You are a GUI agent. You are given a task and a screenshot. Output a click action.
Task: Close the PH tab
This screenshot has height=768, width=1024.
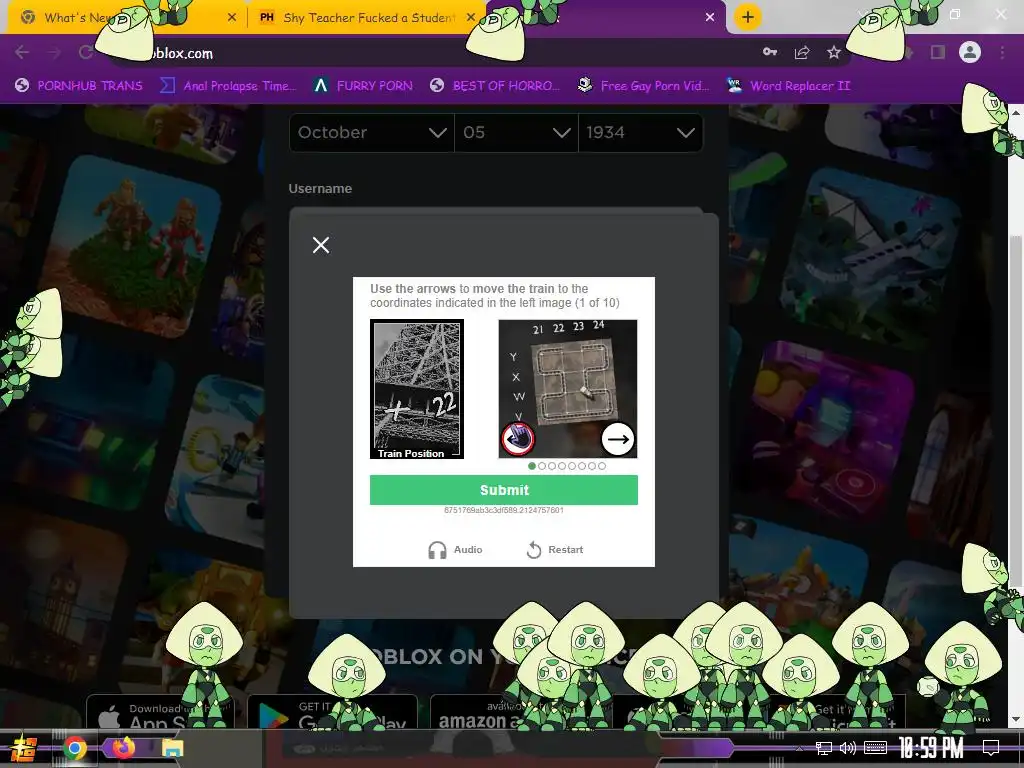(471, 18)
